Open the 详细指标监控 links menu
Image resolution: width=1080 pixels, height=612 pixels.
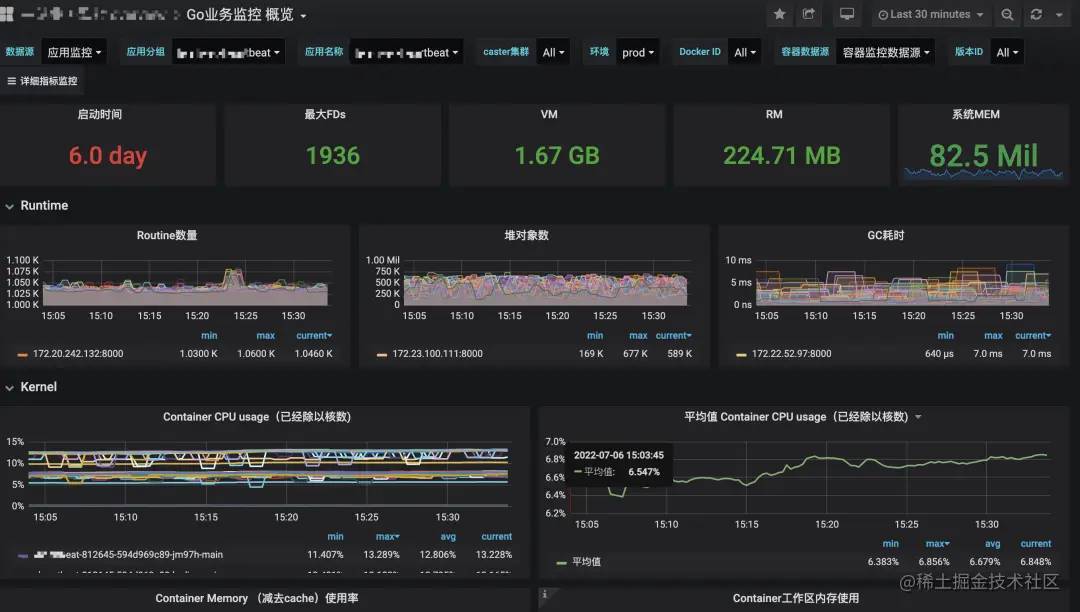pyautogui.click(x=43, y=81)
